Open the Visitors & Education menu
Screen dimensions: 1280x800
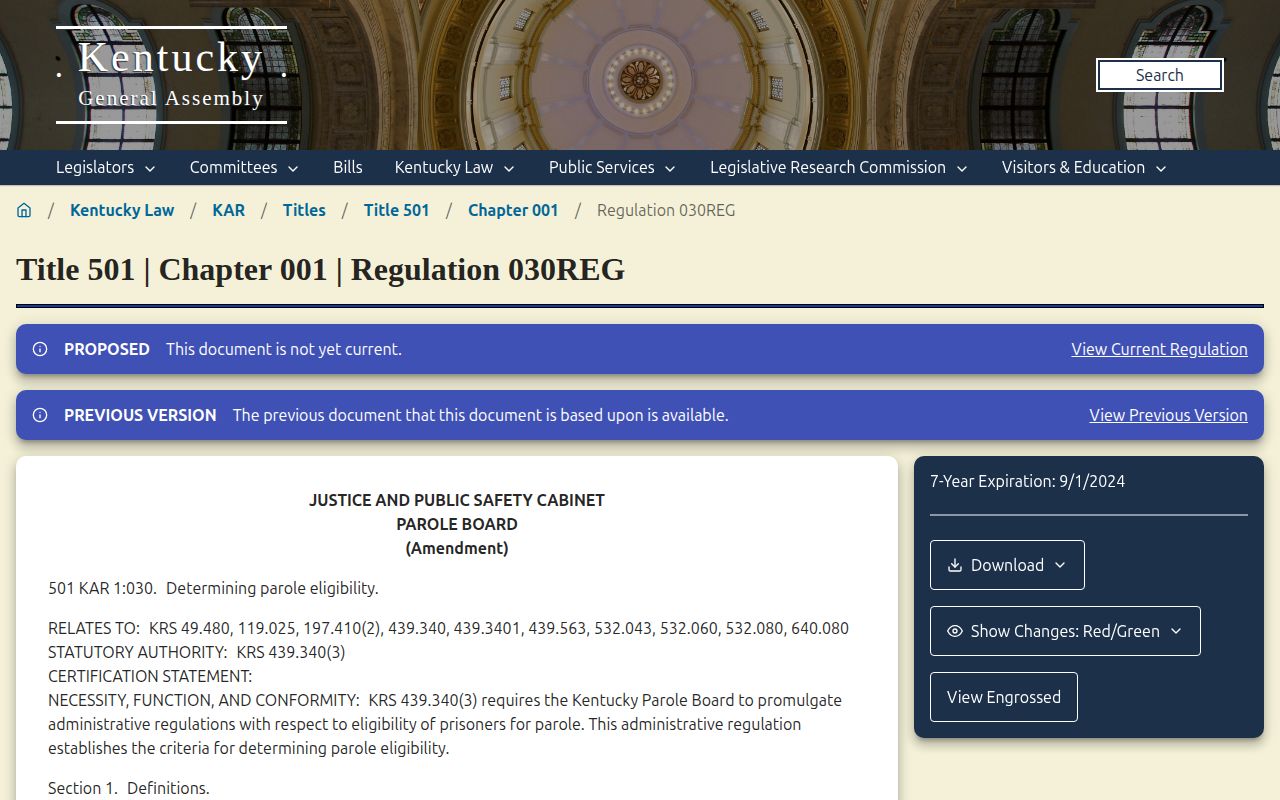click(1085, 167)
